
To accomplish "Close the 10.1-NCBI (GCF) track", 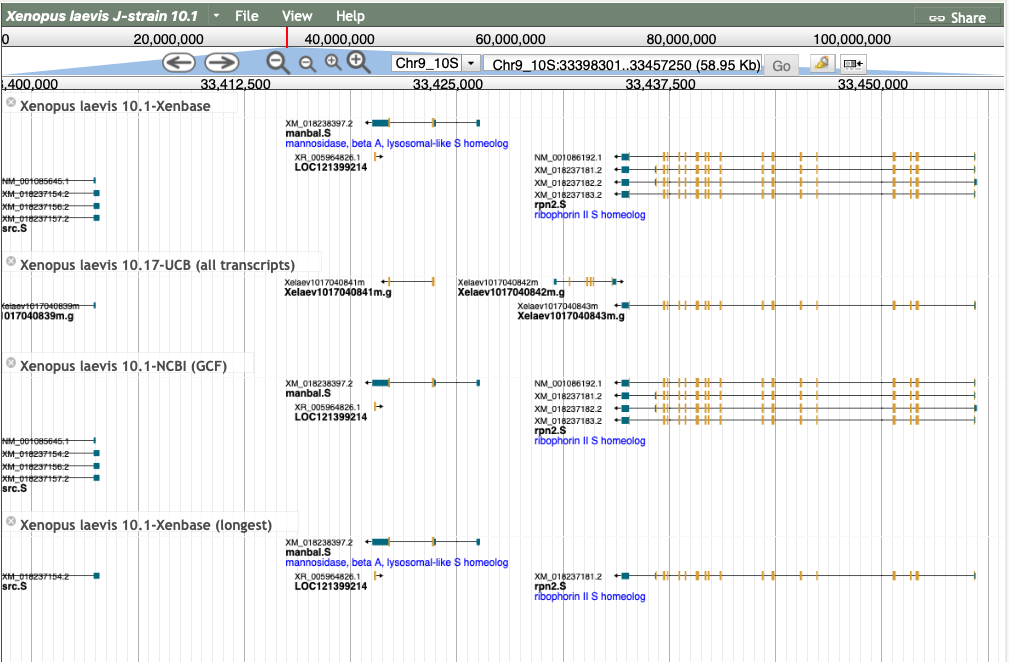I will pyautogui.click(x=11, y=364).
